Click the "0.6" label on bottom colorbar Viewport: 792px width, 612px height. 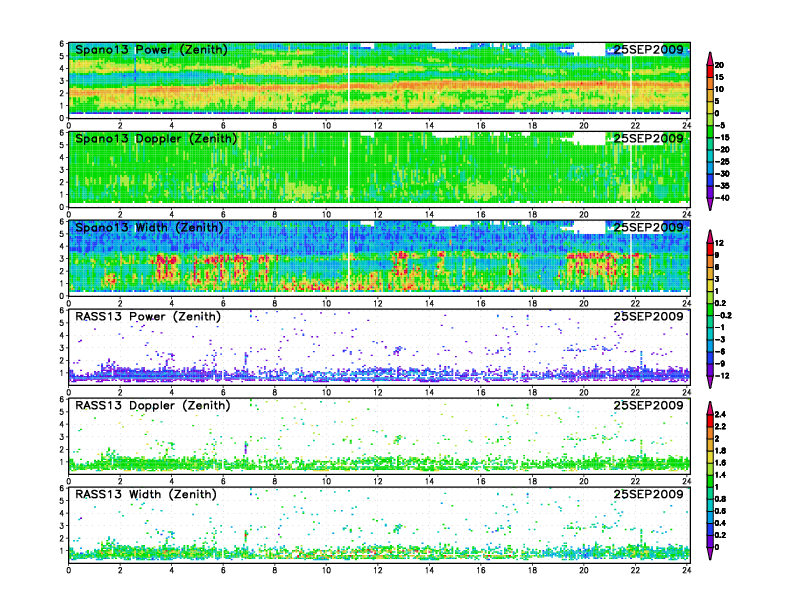tap(720, 511)
